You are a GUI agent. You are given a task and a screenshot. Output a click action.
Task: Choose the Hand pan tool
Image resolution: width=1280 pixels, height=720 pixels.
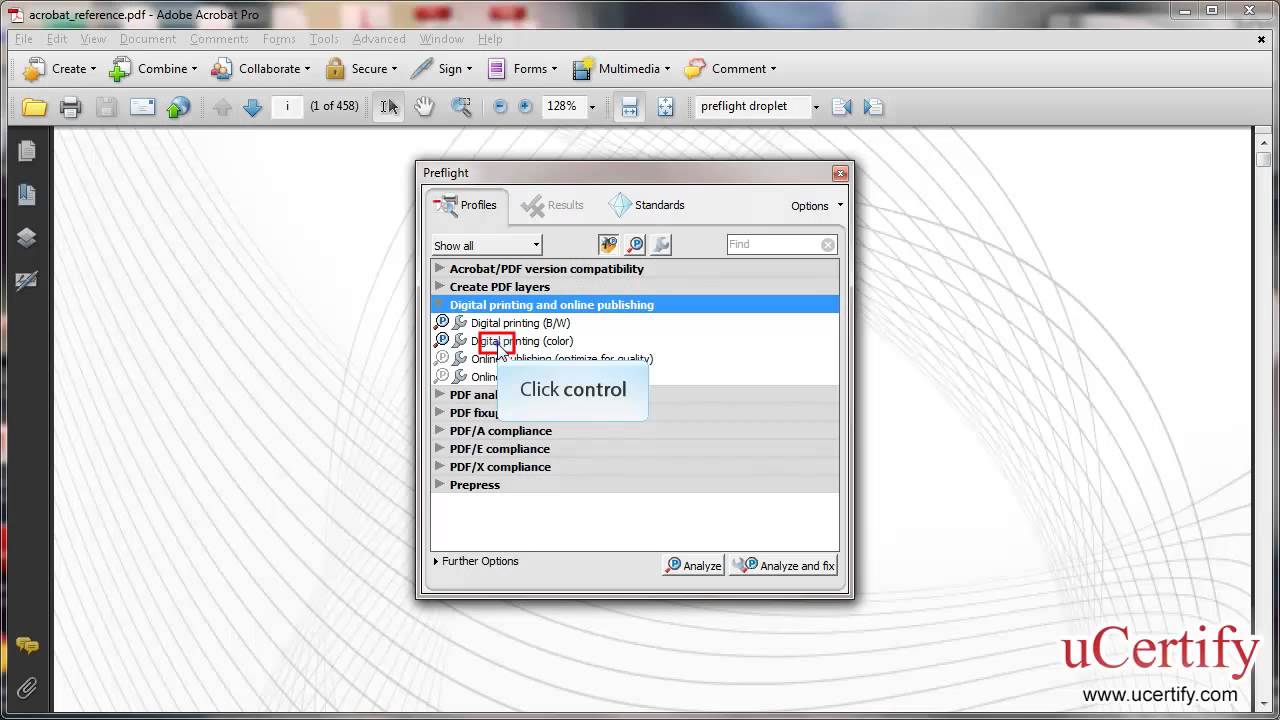tap(424, 107)
